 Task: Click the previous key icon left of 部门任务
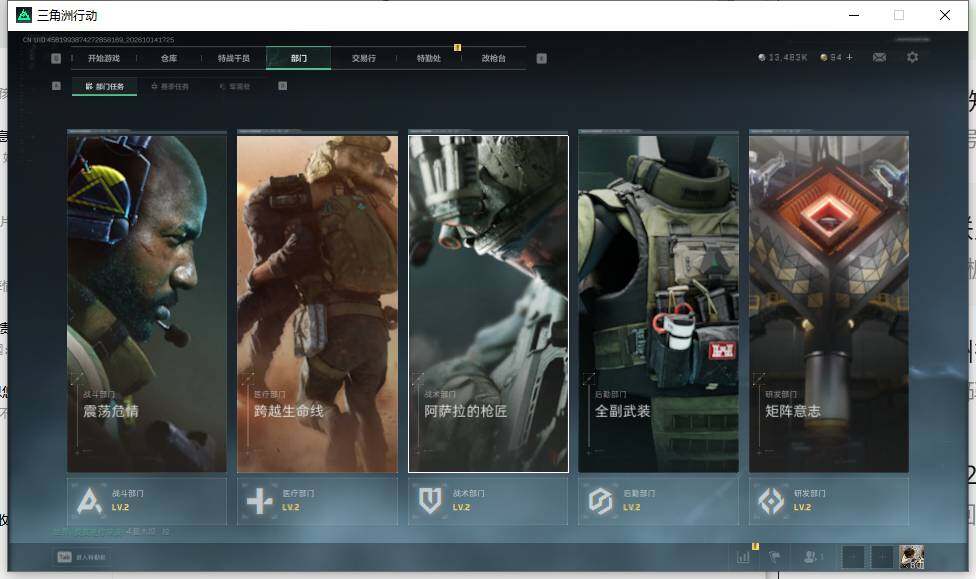coord(56,86)
